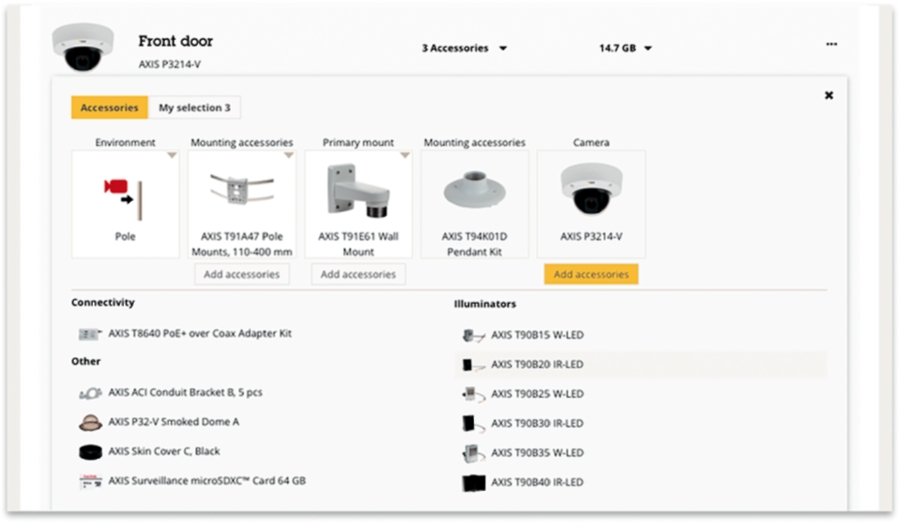Select AXIS T90B40 IR-LED text

[537, 482]
